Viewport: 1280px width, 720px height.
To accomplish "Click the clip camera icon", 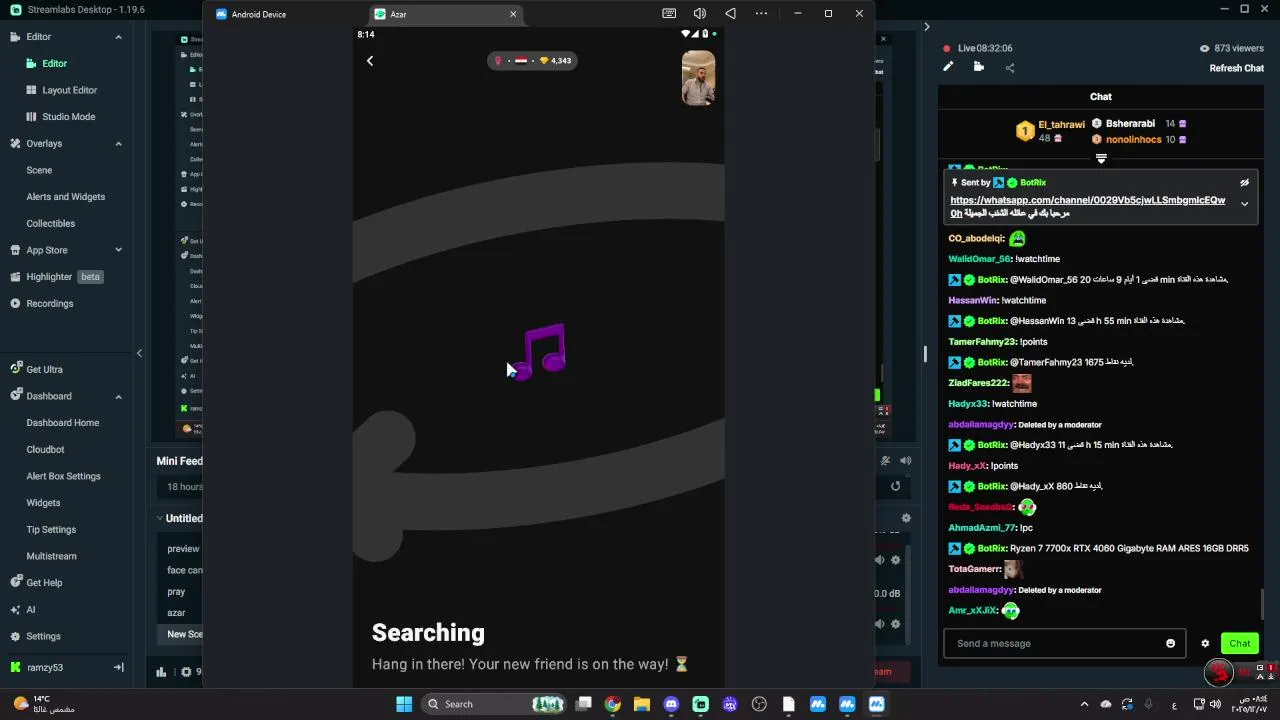I will [978, 67].
